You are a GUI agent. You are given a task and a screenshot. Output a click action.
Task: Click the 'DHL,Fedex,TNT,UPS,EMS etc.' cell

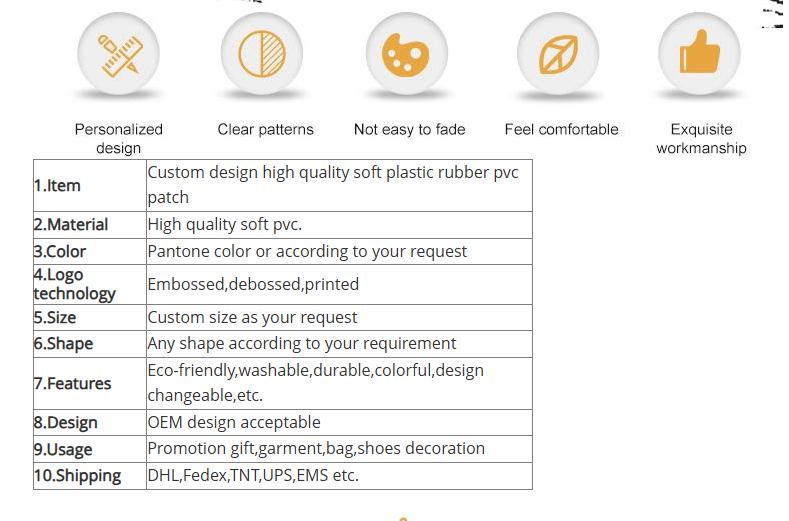coord(339,476)
